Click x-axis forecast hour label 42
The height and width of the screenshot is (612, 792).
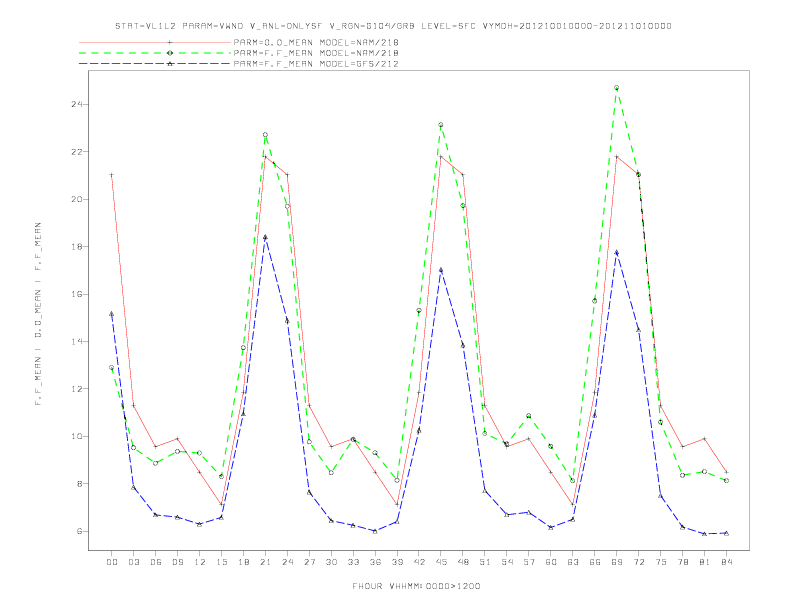click(419, 562)
